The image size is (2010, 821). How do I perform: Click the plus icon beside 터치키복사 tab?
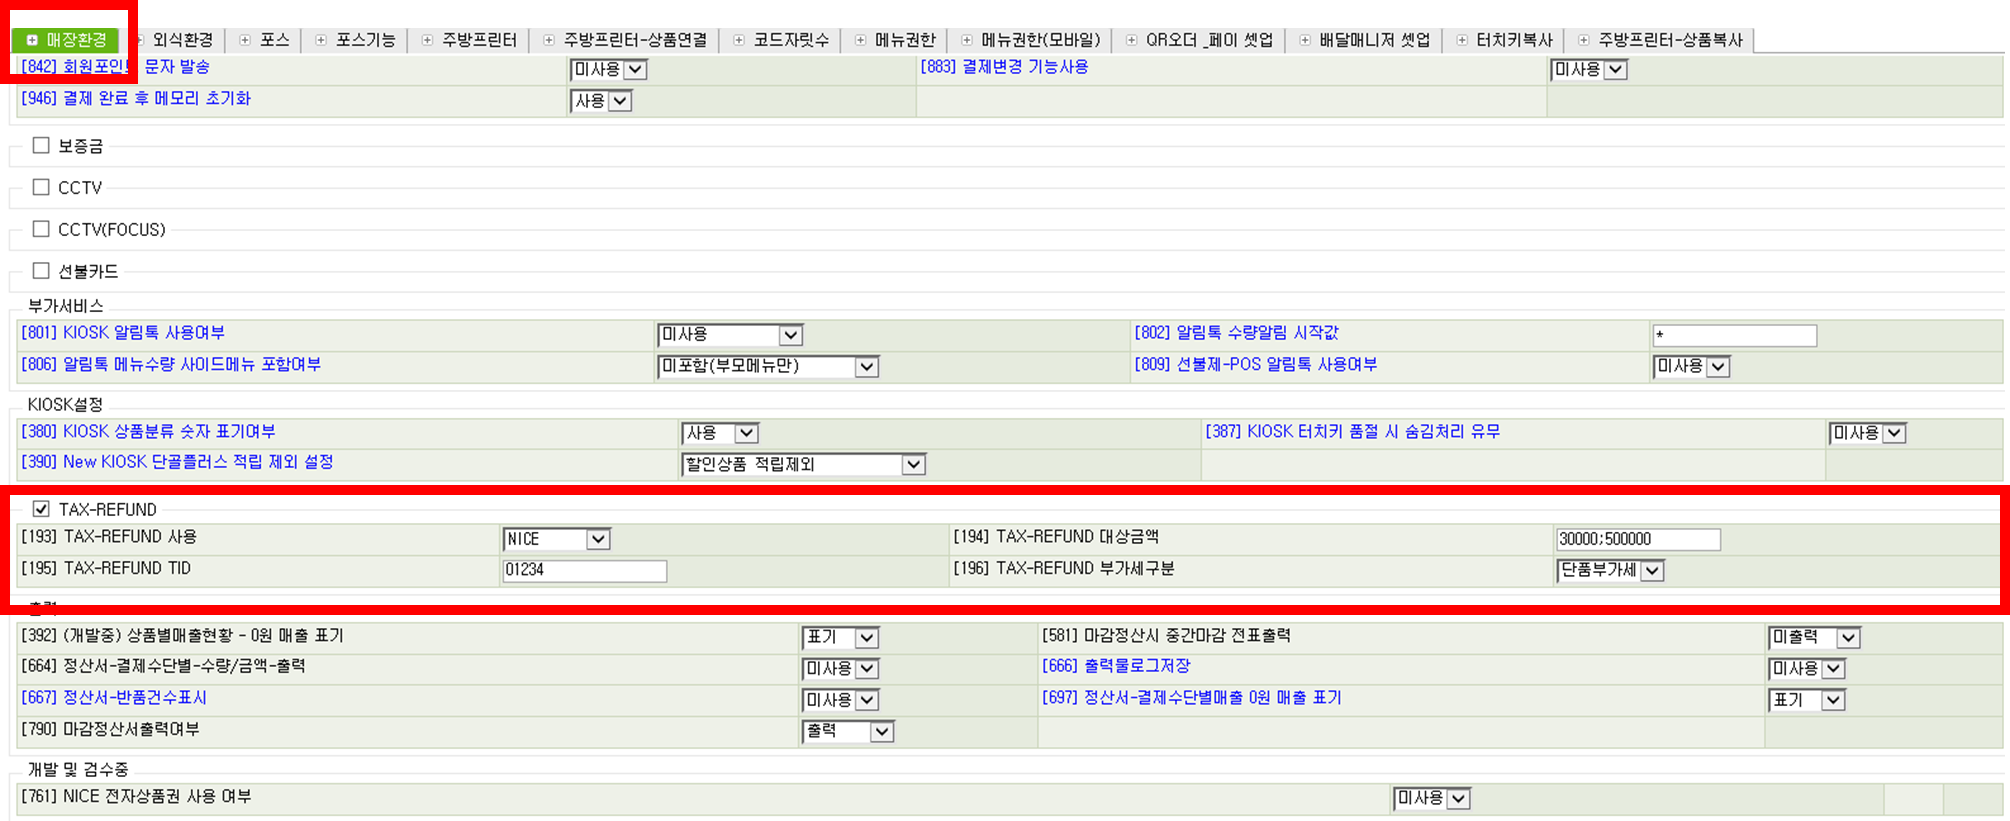click(x=1462, y=40)
